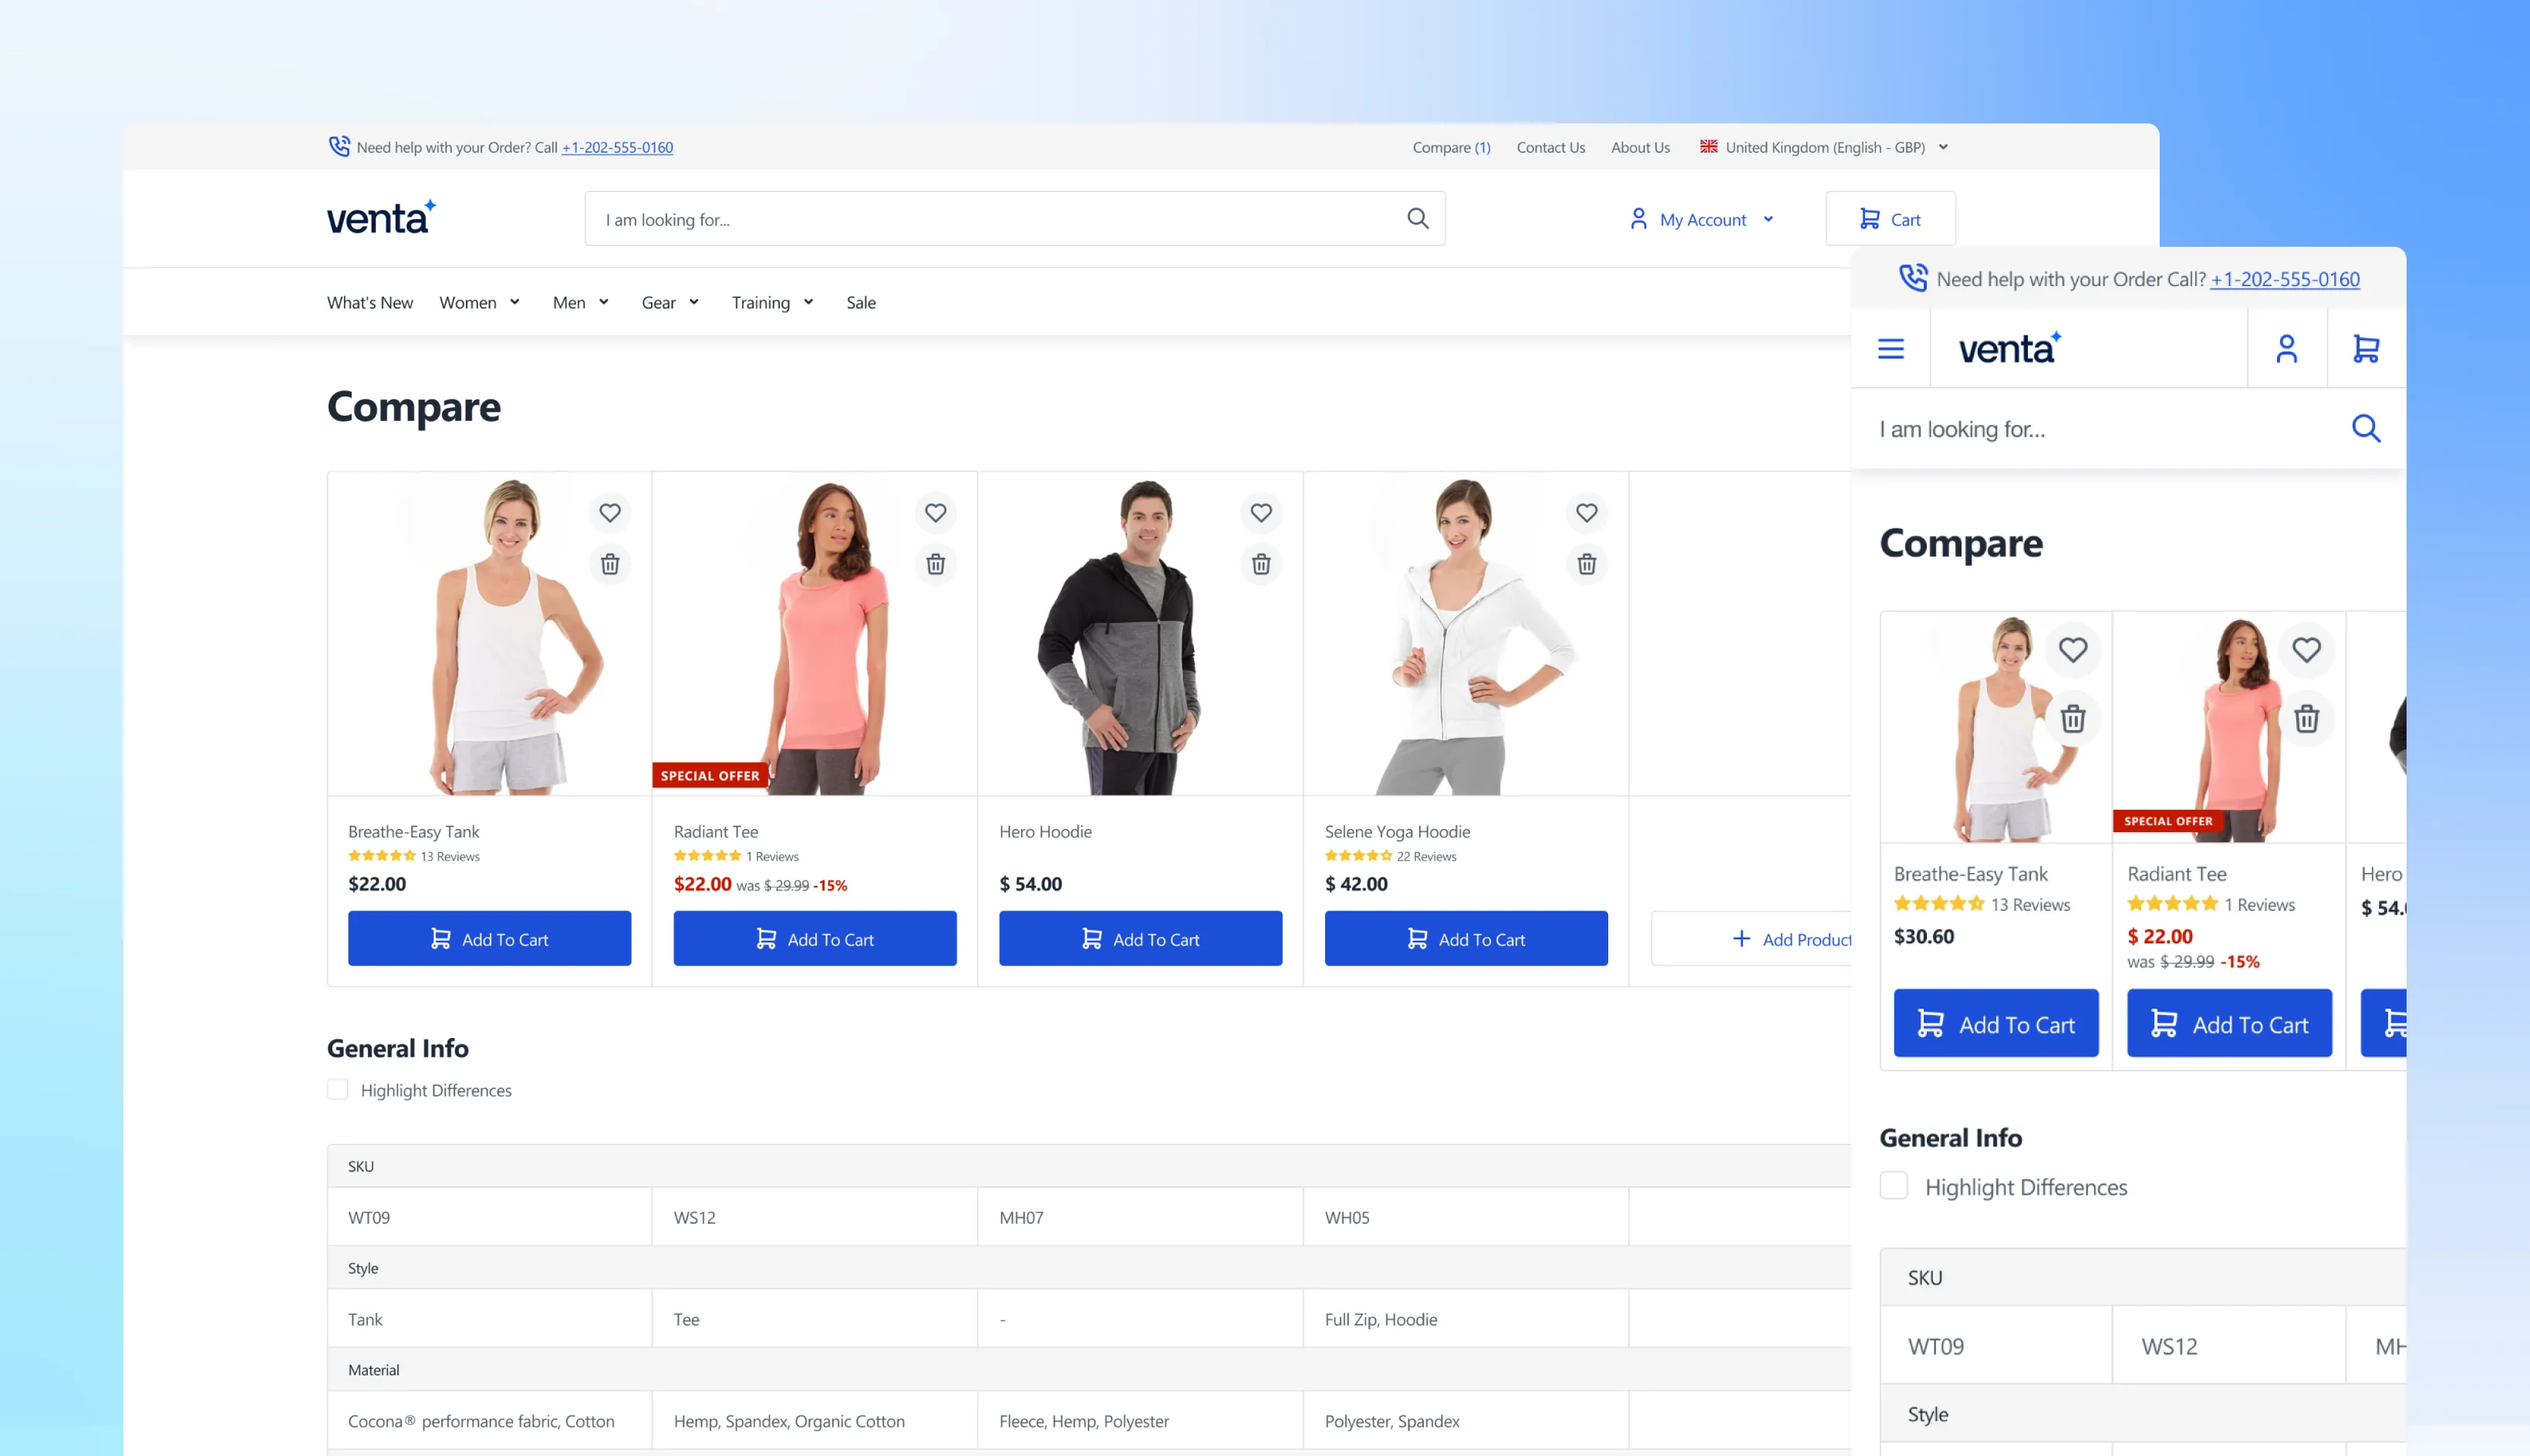Click the mobile search magnifier icon

point(2365,429)
